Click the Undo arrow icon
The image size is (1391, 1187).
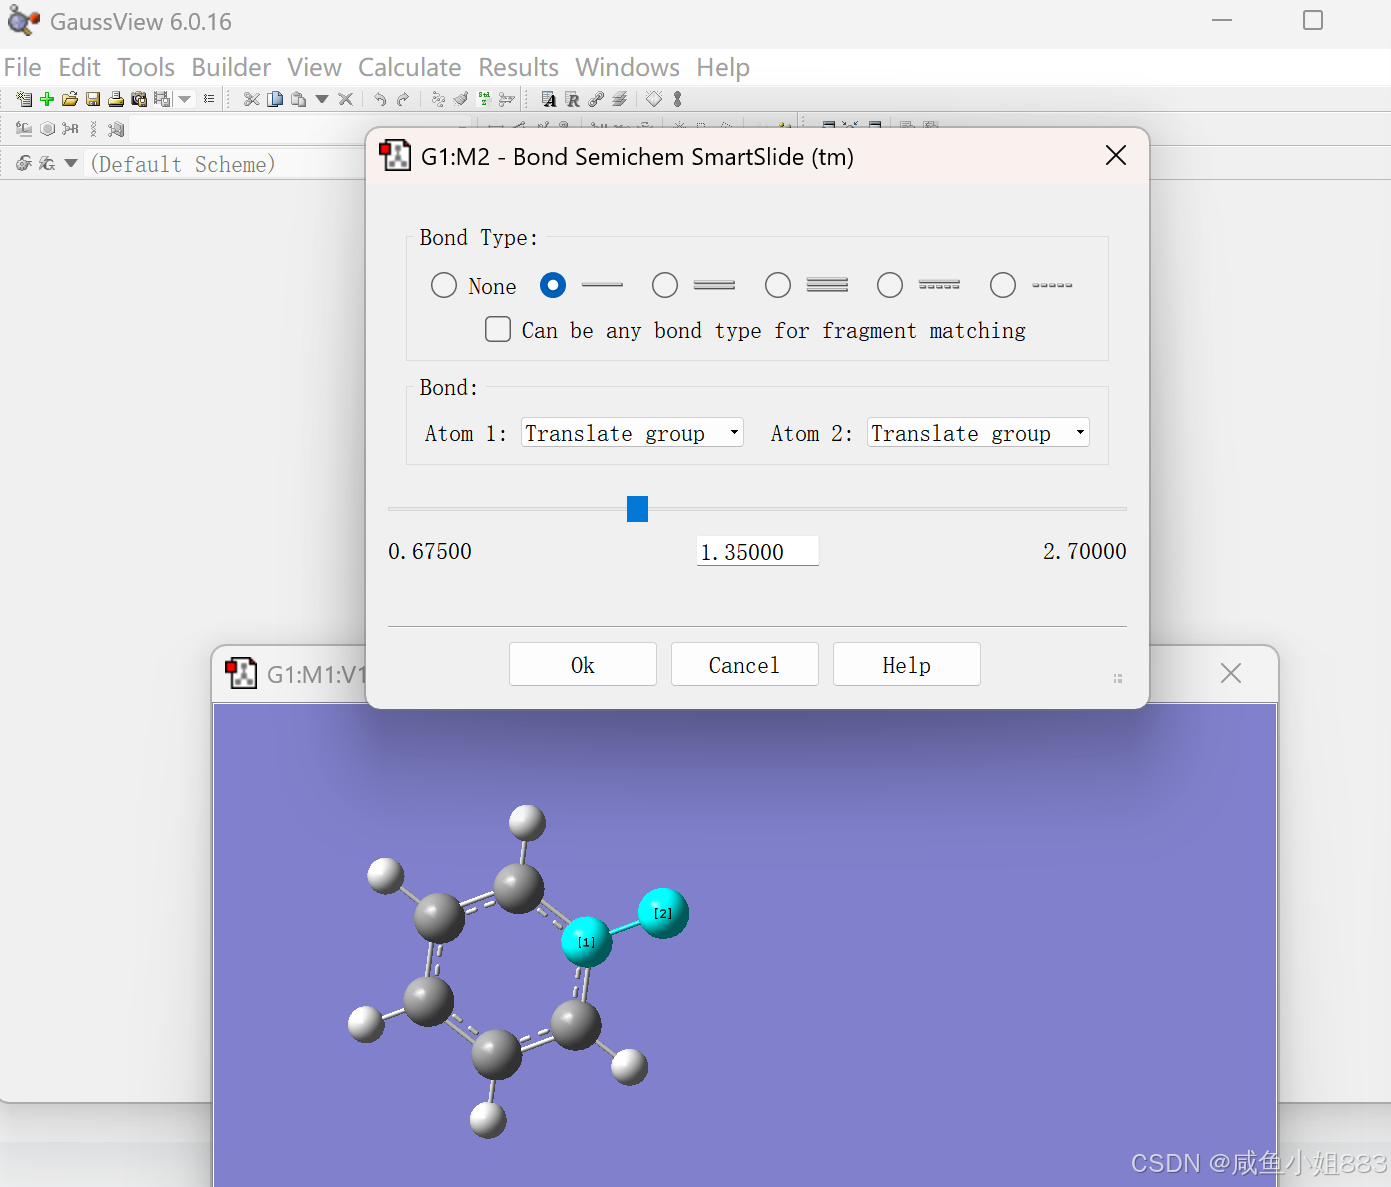pyautogui.click(x=380, y=99)
